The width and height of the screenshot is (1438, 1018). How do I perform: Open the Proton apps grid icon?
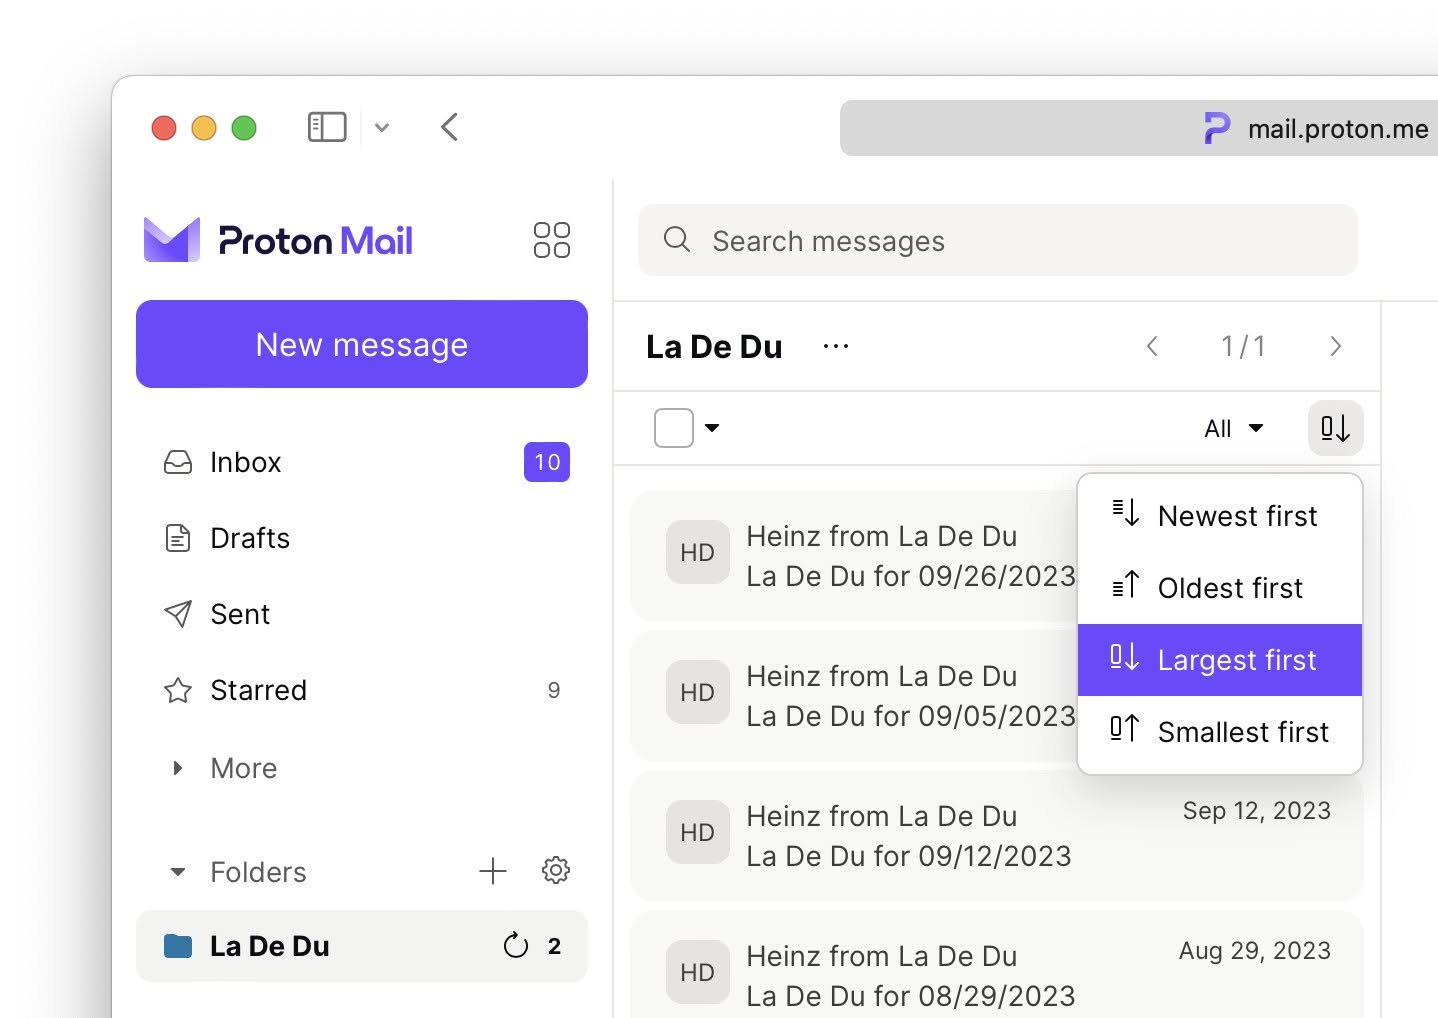click(x=552, y=240)
